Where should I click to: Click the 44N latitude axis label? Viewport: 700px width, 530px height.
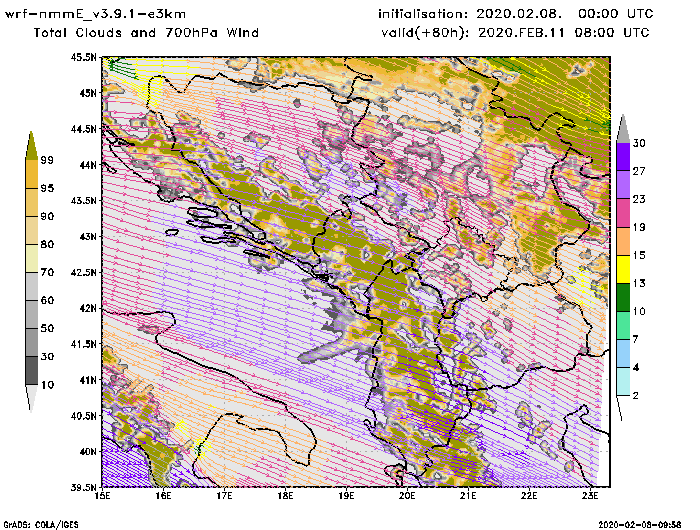point(88,165)
